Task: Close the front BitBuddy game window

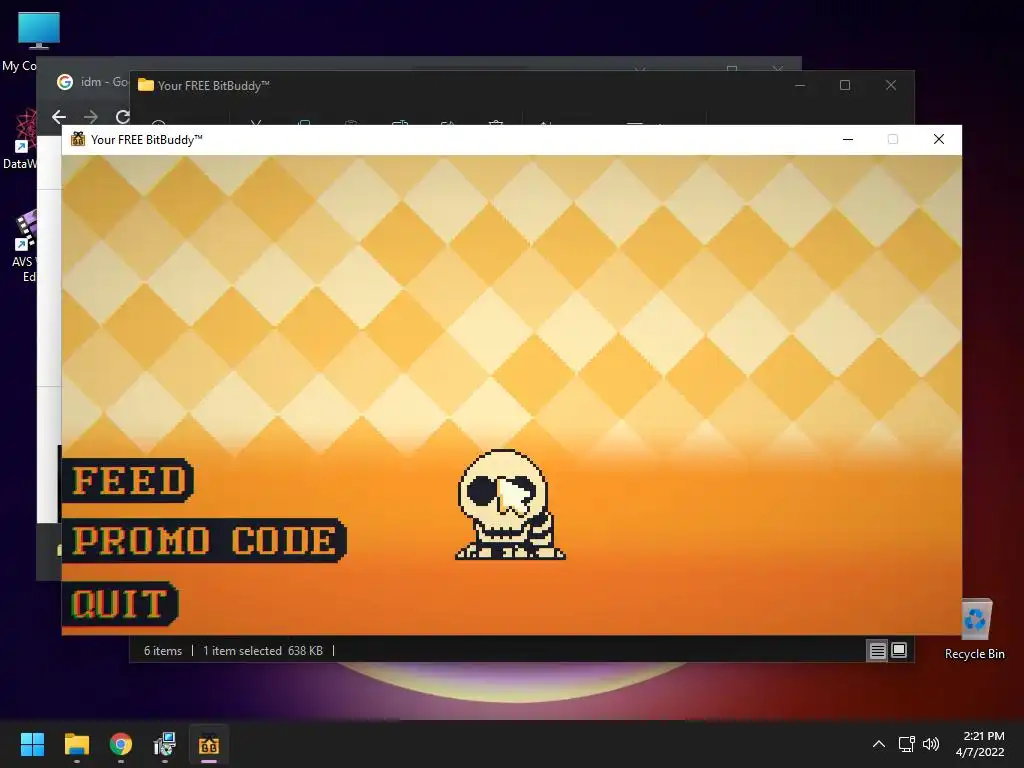Action: (938, 139)
